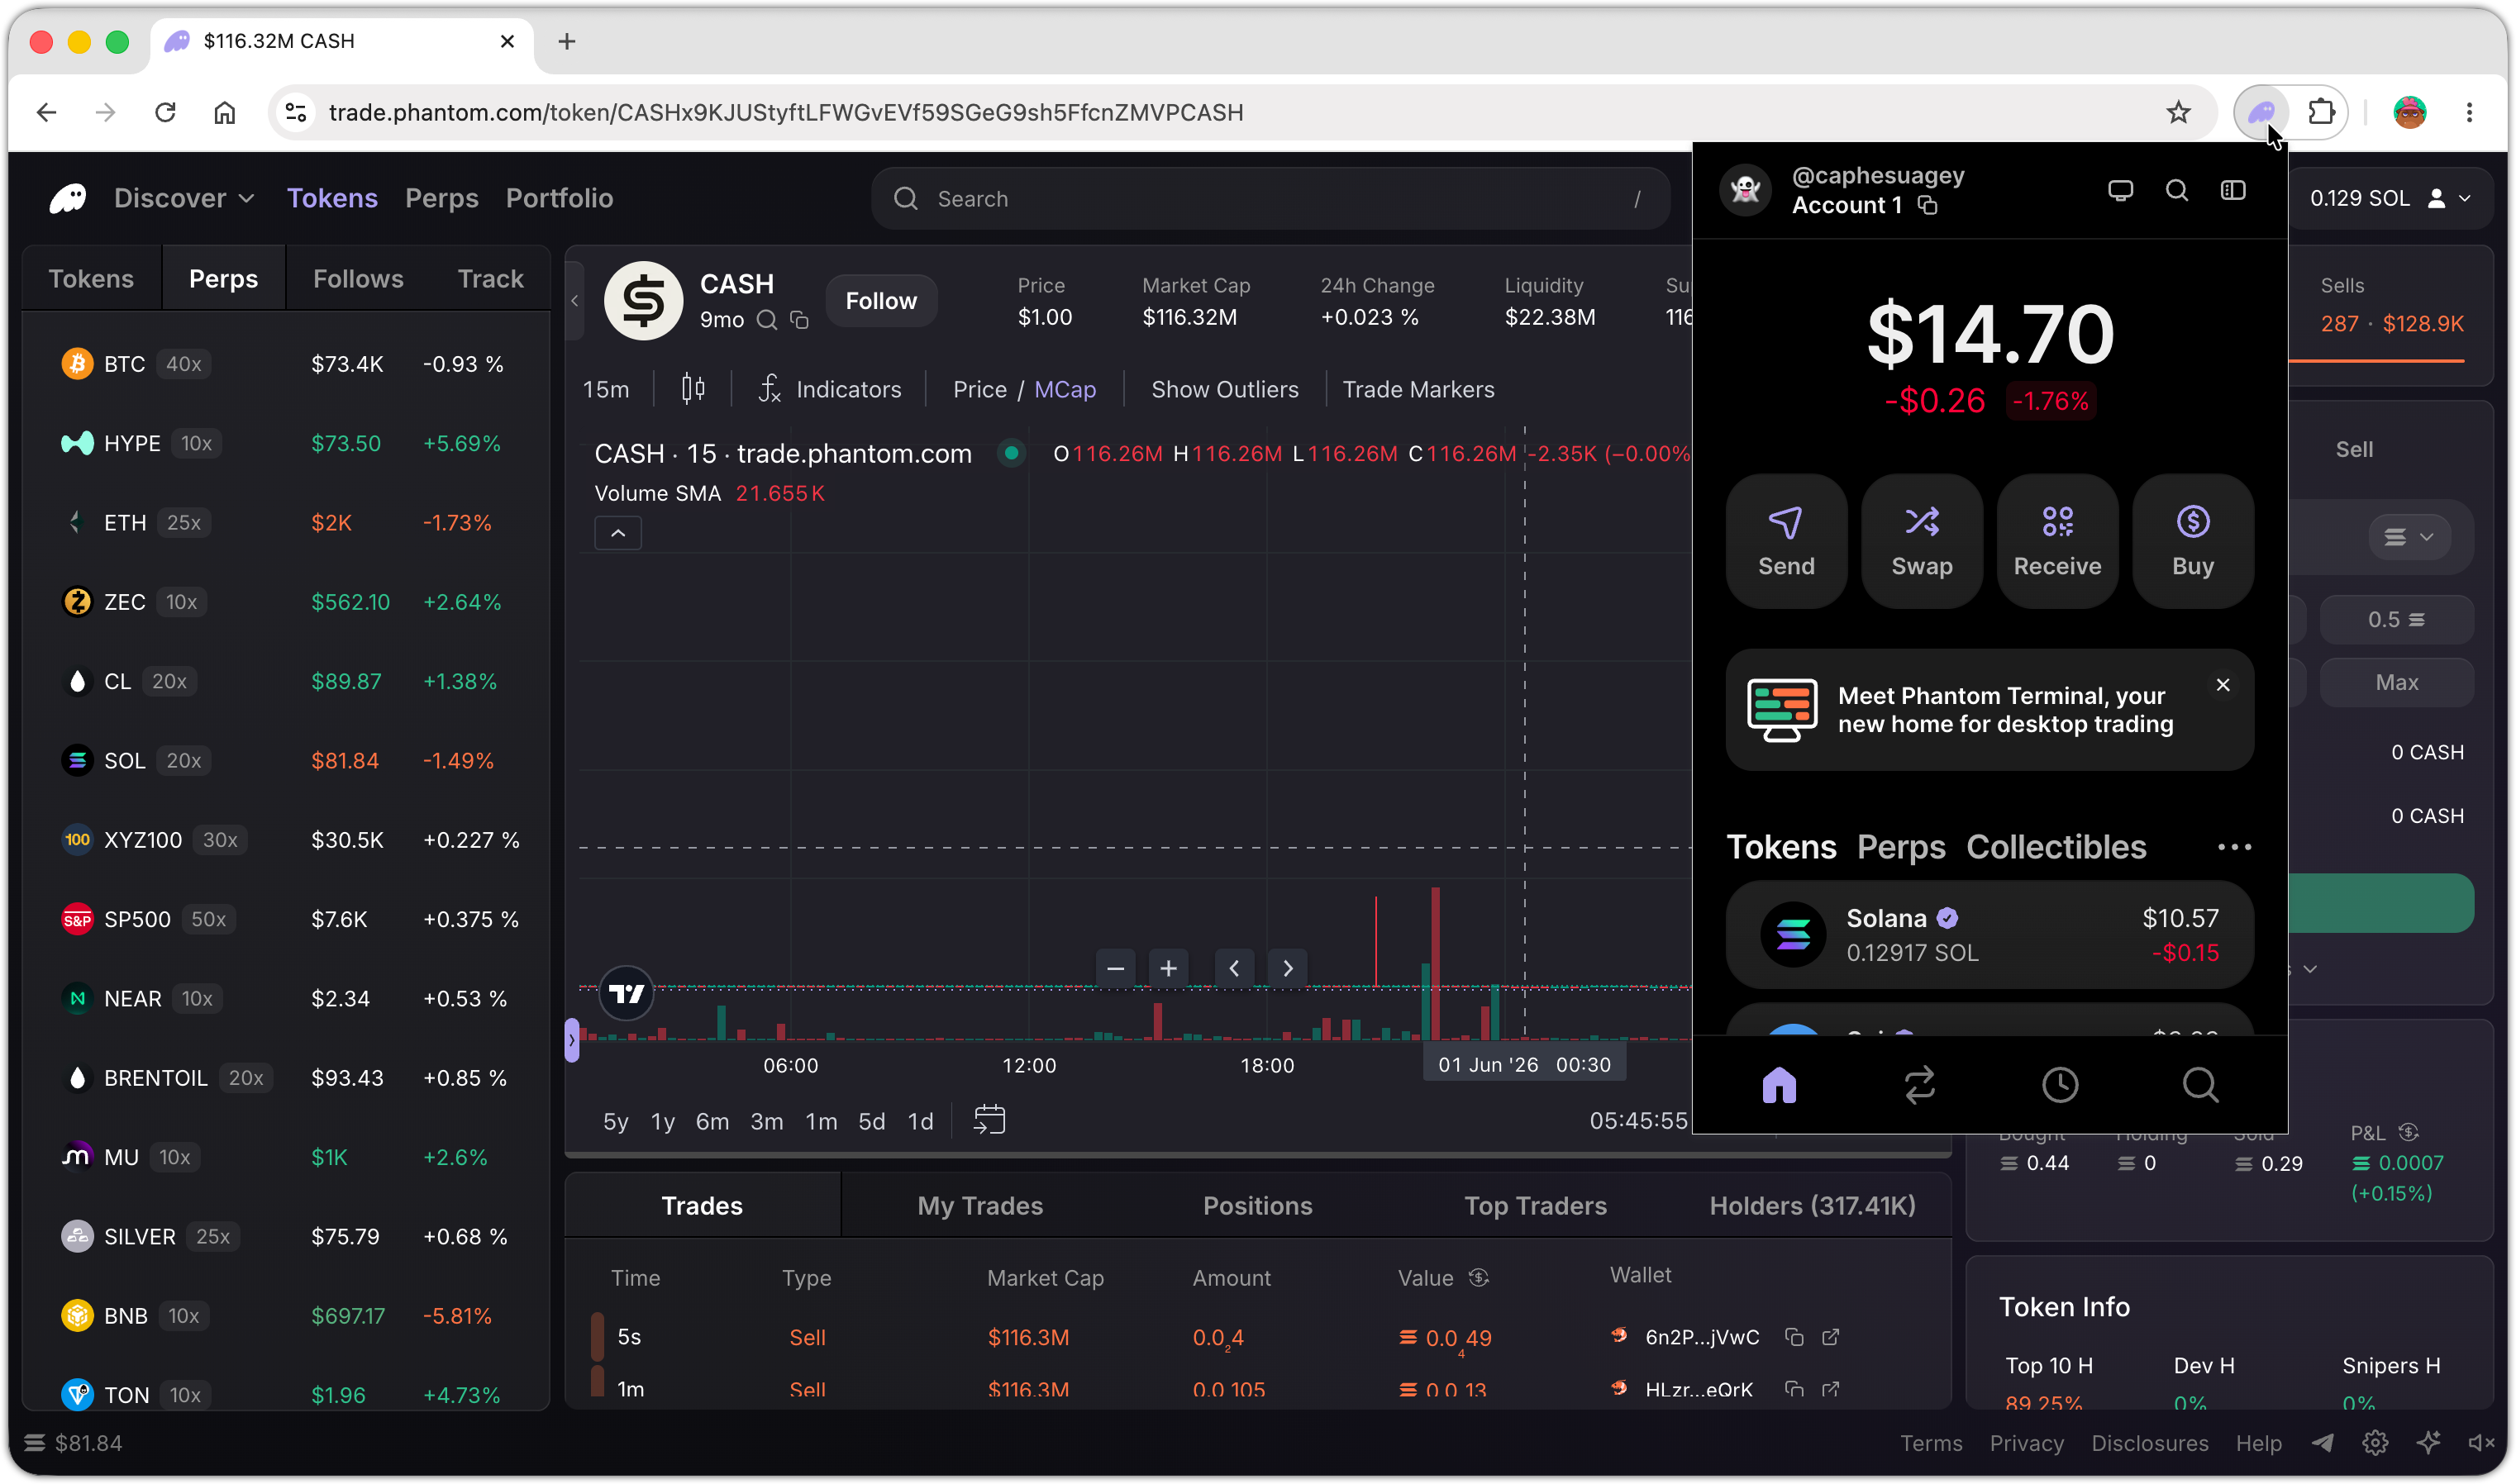2516x1484 pixels.
Task: Open the browser Extensions puzzle icon
Action: tap(2321, 112)
